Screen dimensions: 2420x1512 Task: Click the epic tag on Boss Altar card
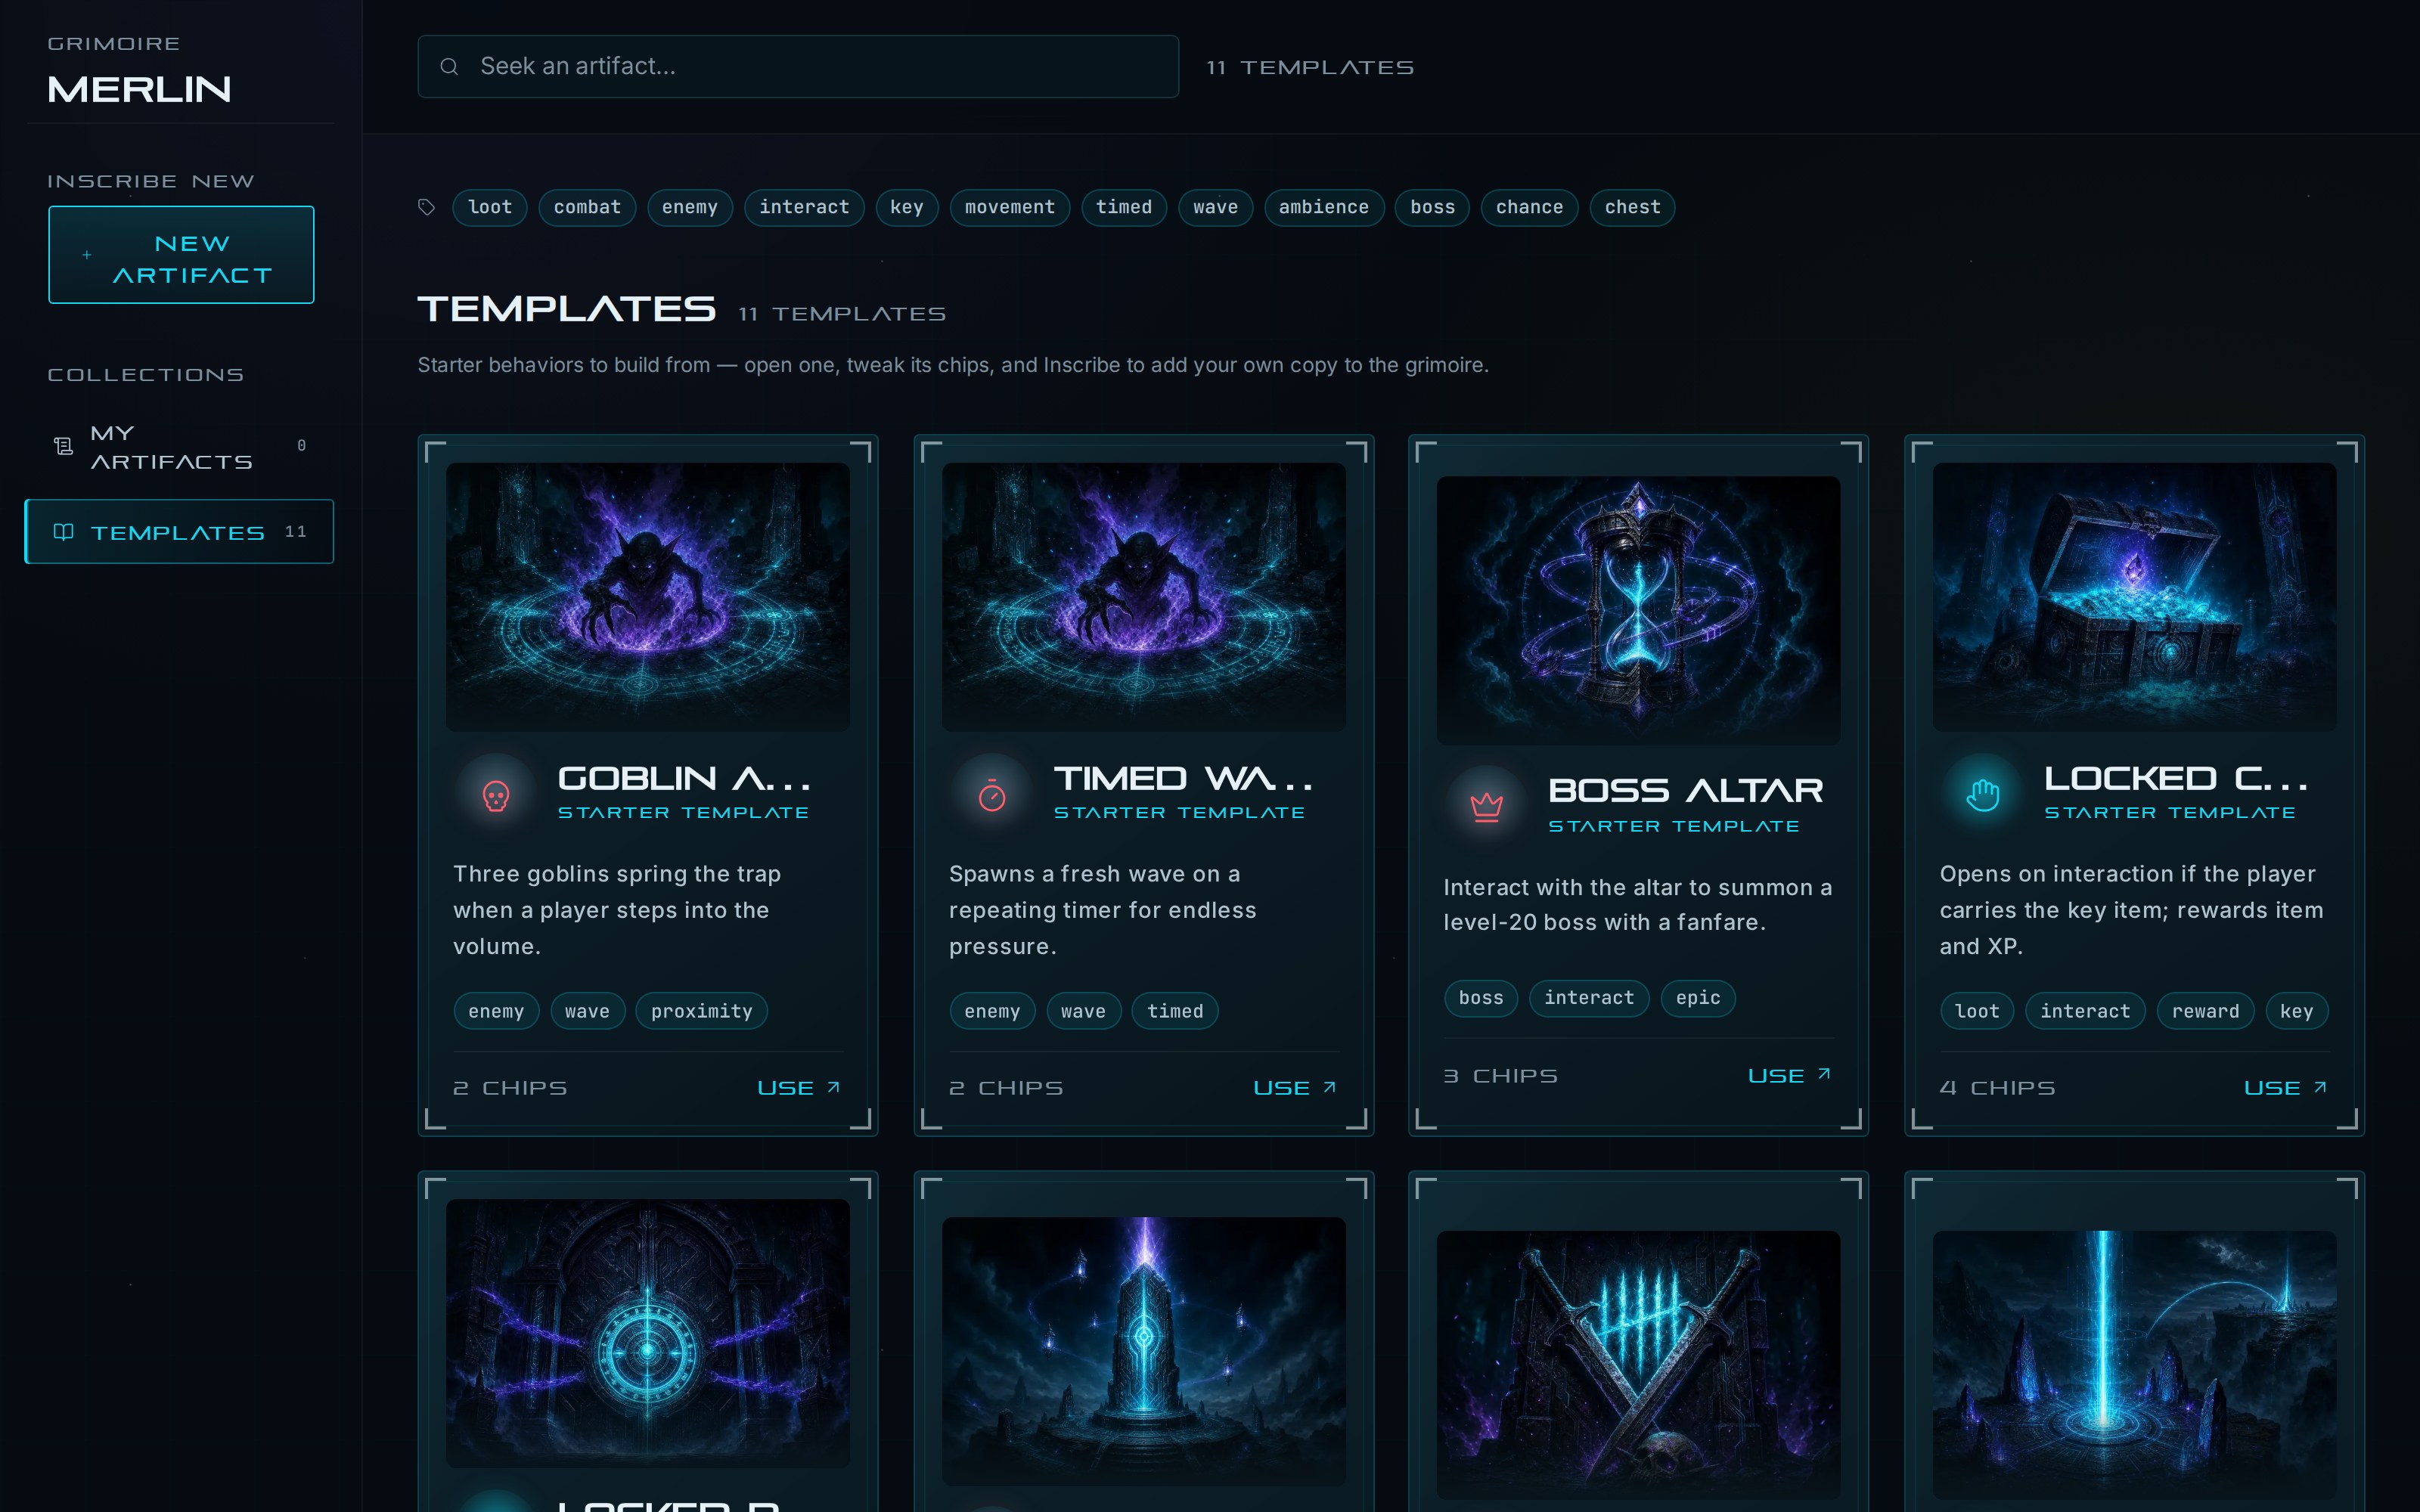[x=1698, y=998]
